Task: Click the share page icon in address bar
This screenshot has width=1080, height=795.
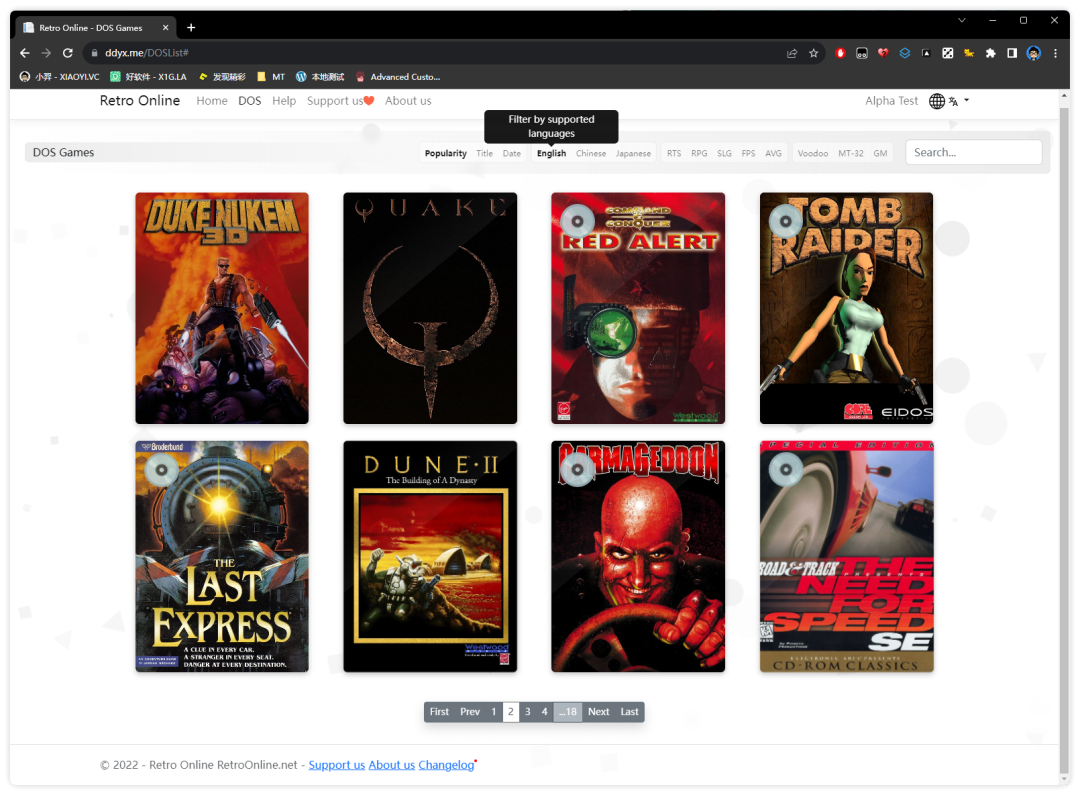Action: (x=792, y=53)
